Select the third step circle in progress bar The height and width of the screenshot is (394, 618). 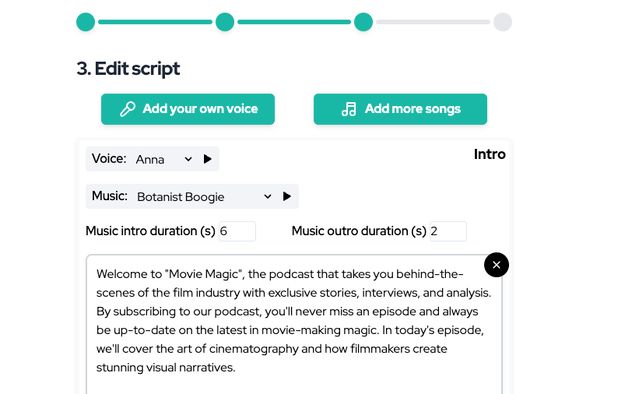(x=363, y=22)
